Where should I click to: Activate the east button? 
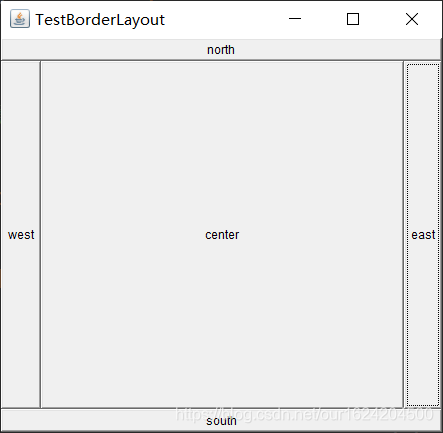423,234
